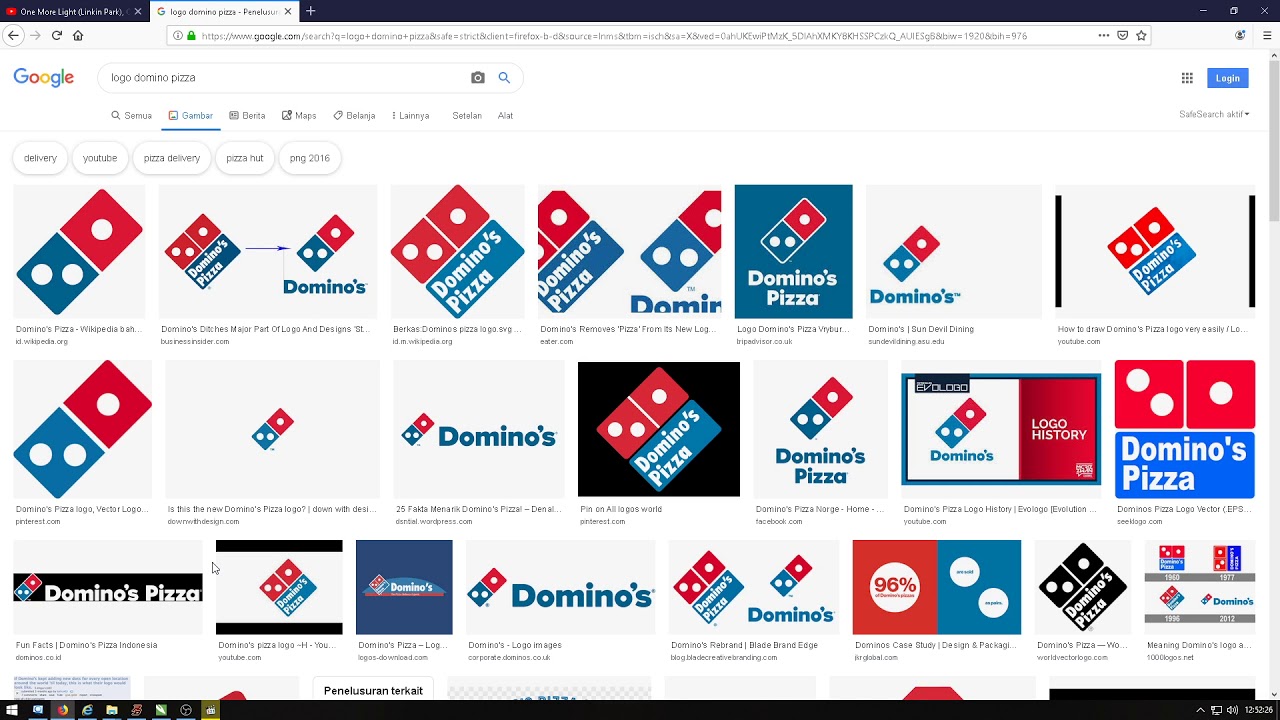This screenshot has width=1280, height=720.
Task: Switch to the One More Light browser tab
Action: click(73, 11)
